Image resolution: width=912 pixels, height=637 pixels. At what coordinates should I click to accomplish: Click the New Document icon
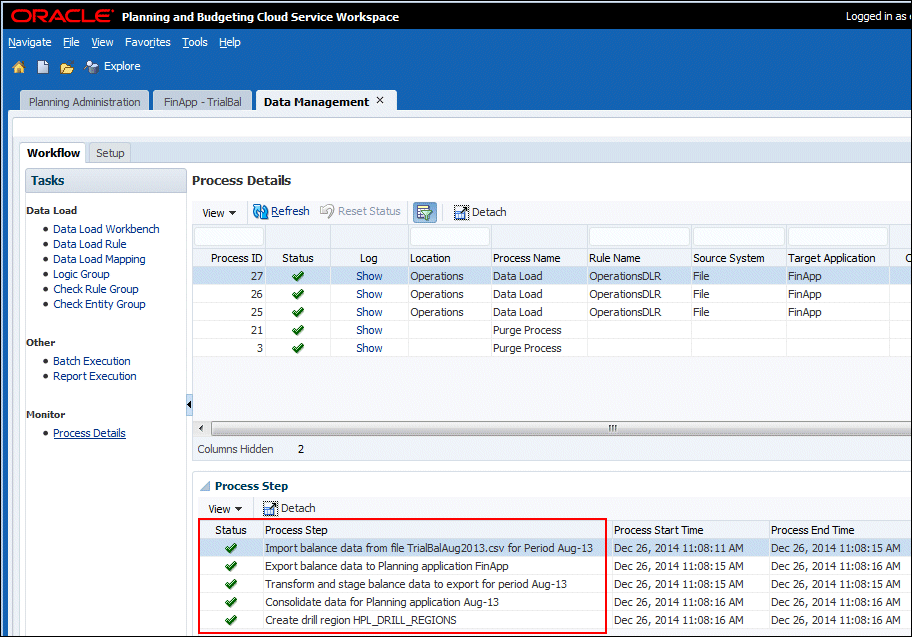coord(43,67)
